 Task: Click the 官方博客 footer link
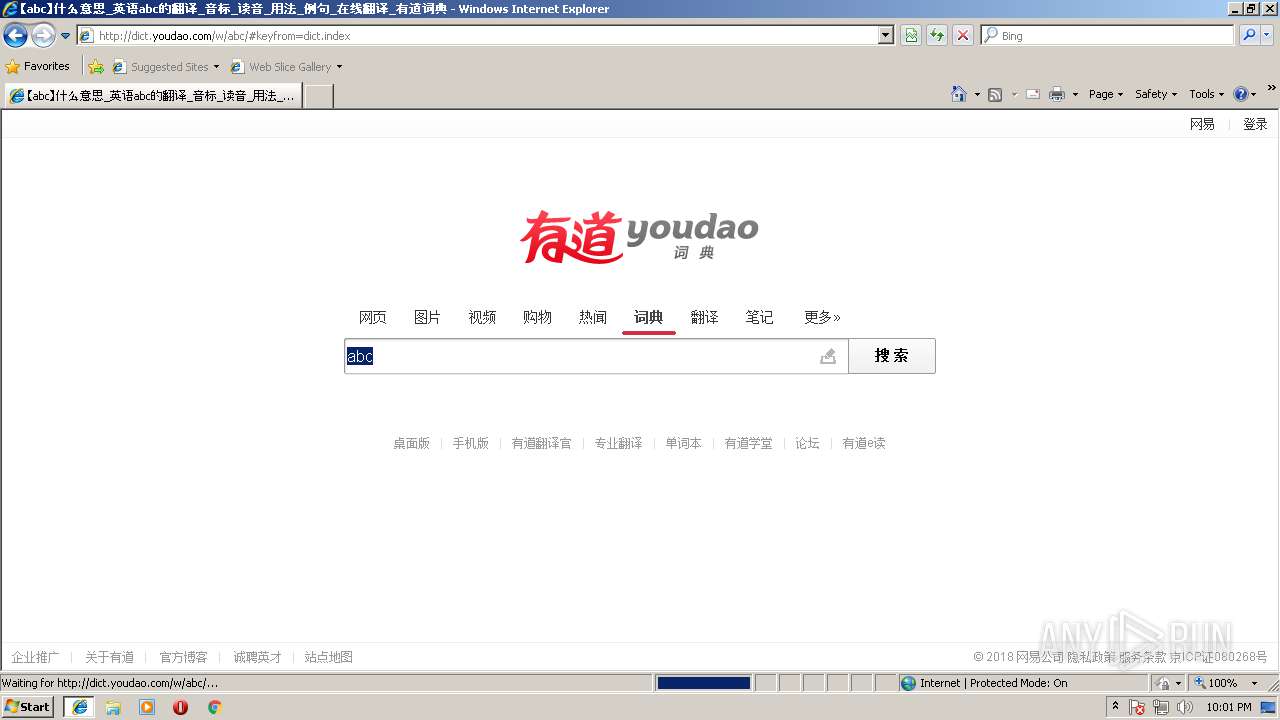[x=183, y=657]
